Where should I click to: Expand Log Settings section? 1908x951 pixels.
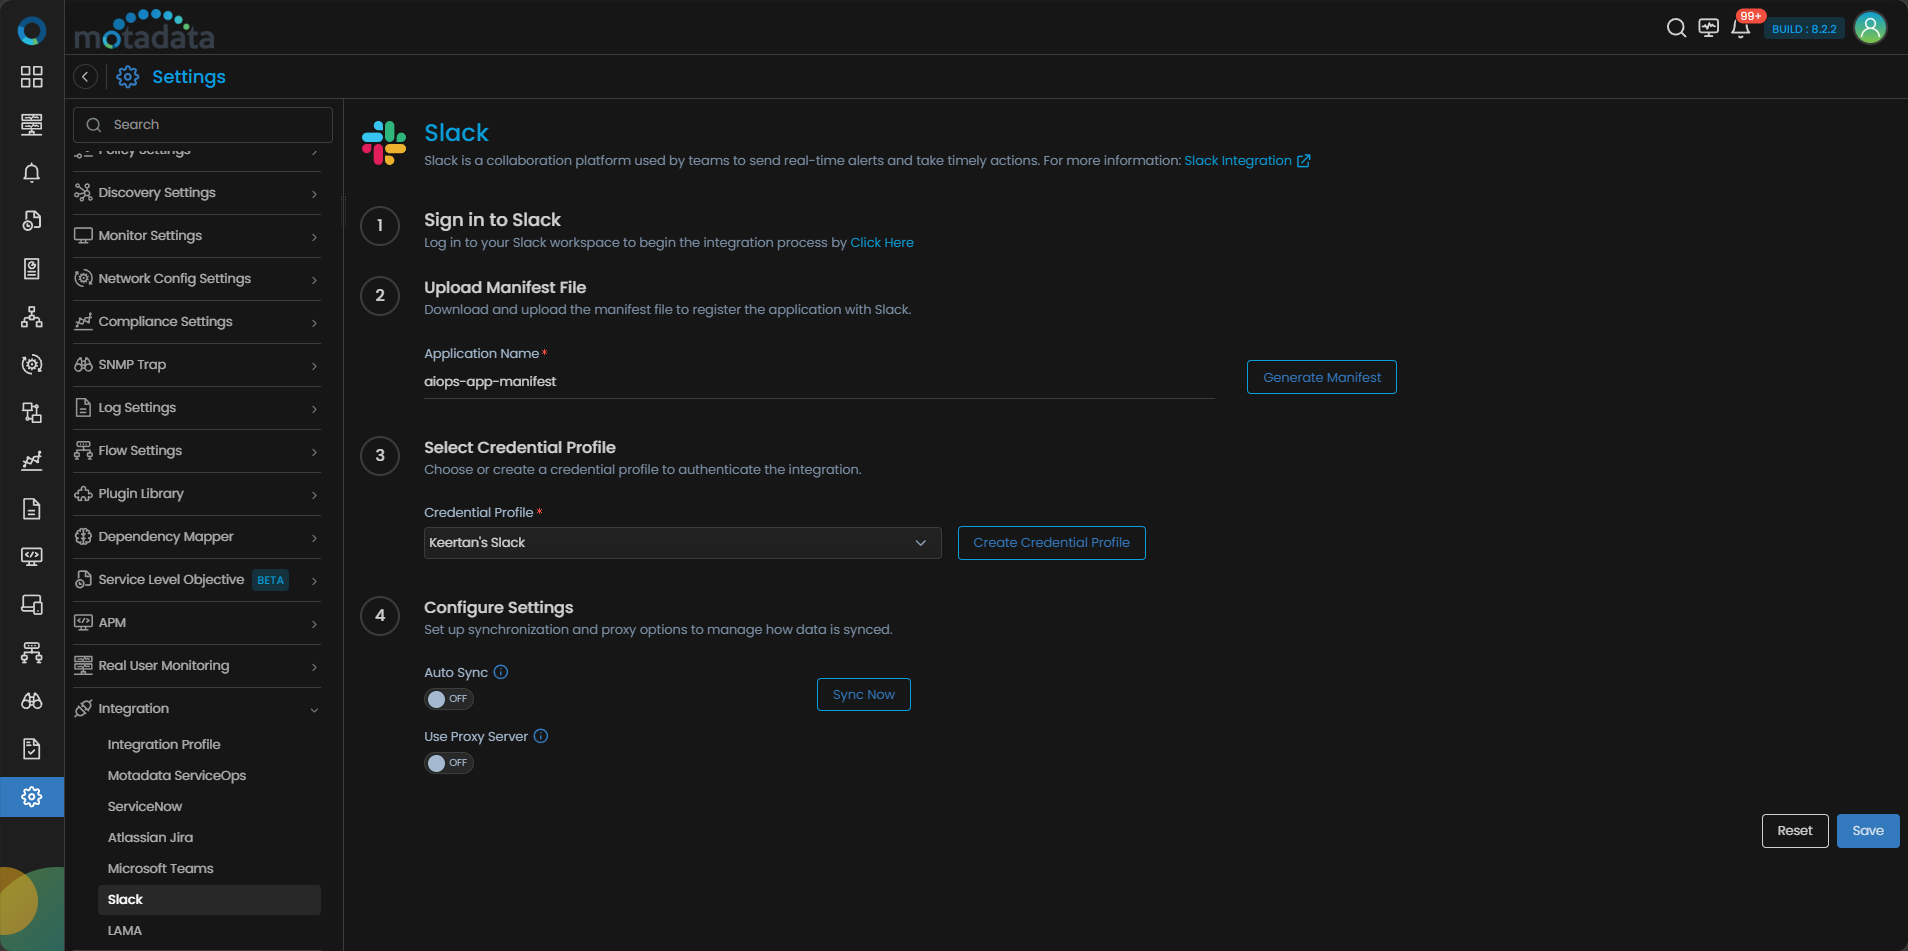(197, 408)
